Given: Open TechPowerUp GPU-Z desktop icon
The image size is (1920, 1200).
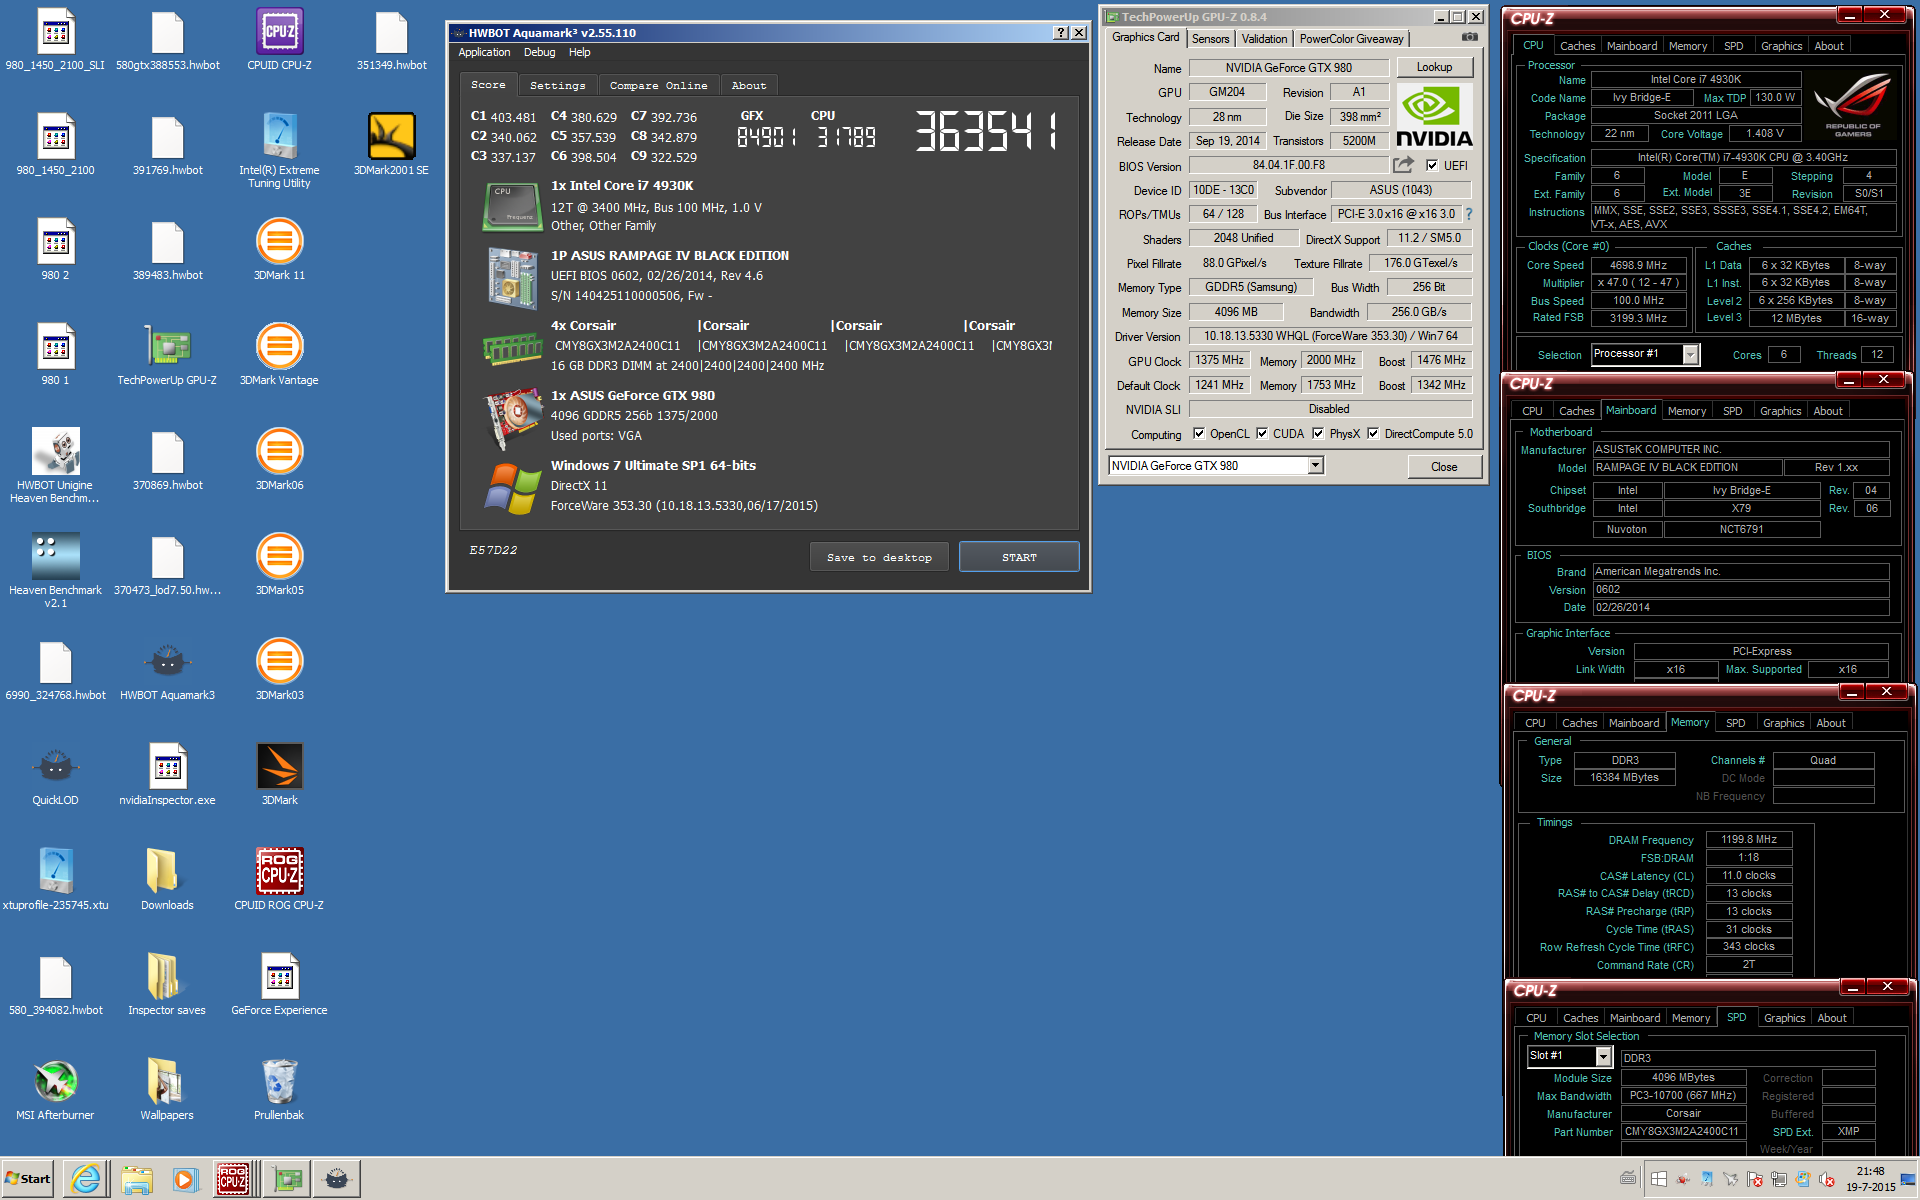Looking at the screenshot, I should click(167, 355).
